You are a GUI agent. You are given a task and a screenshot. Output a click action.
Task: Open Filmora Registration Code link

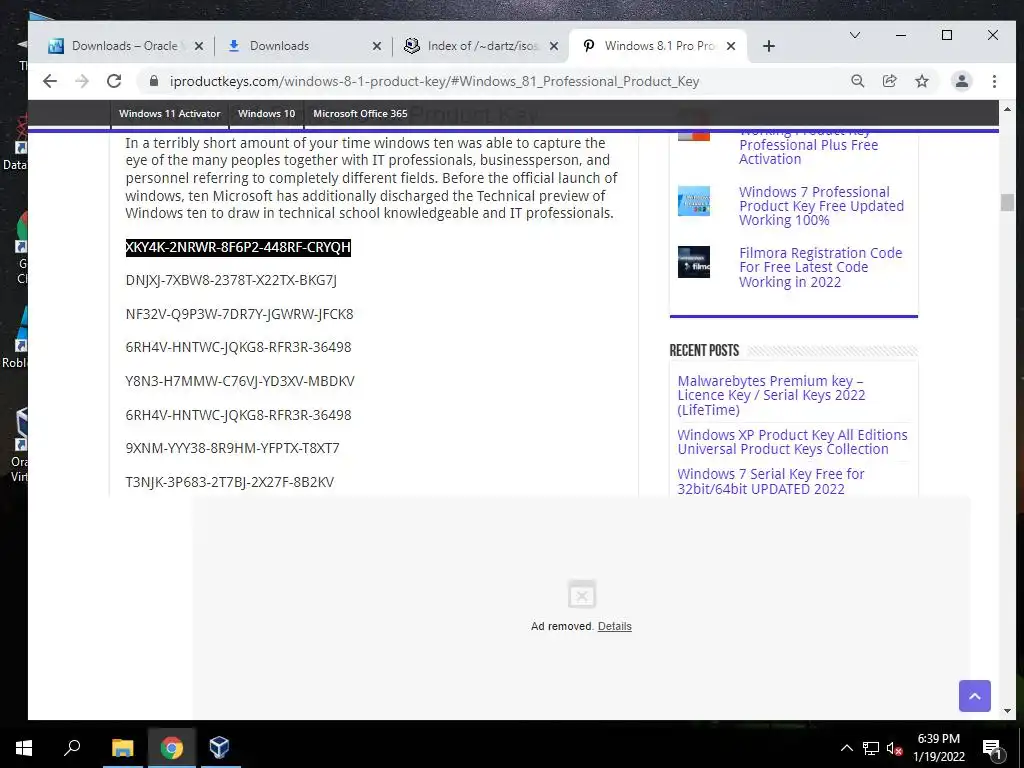(820, 267)
